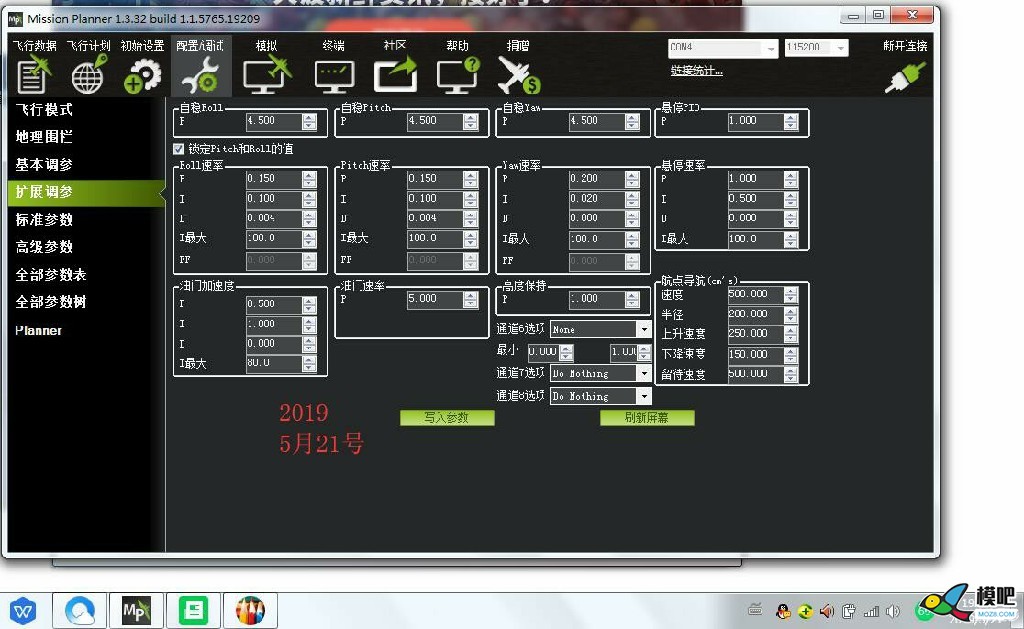Select 标准参数 in the sidebar

pos(44,219)
